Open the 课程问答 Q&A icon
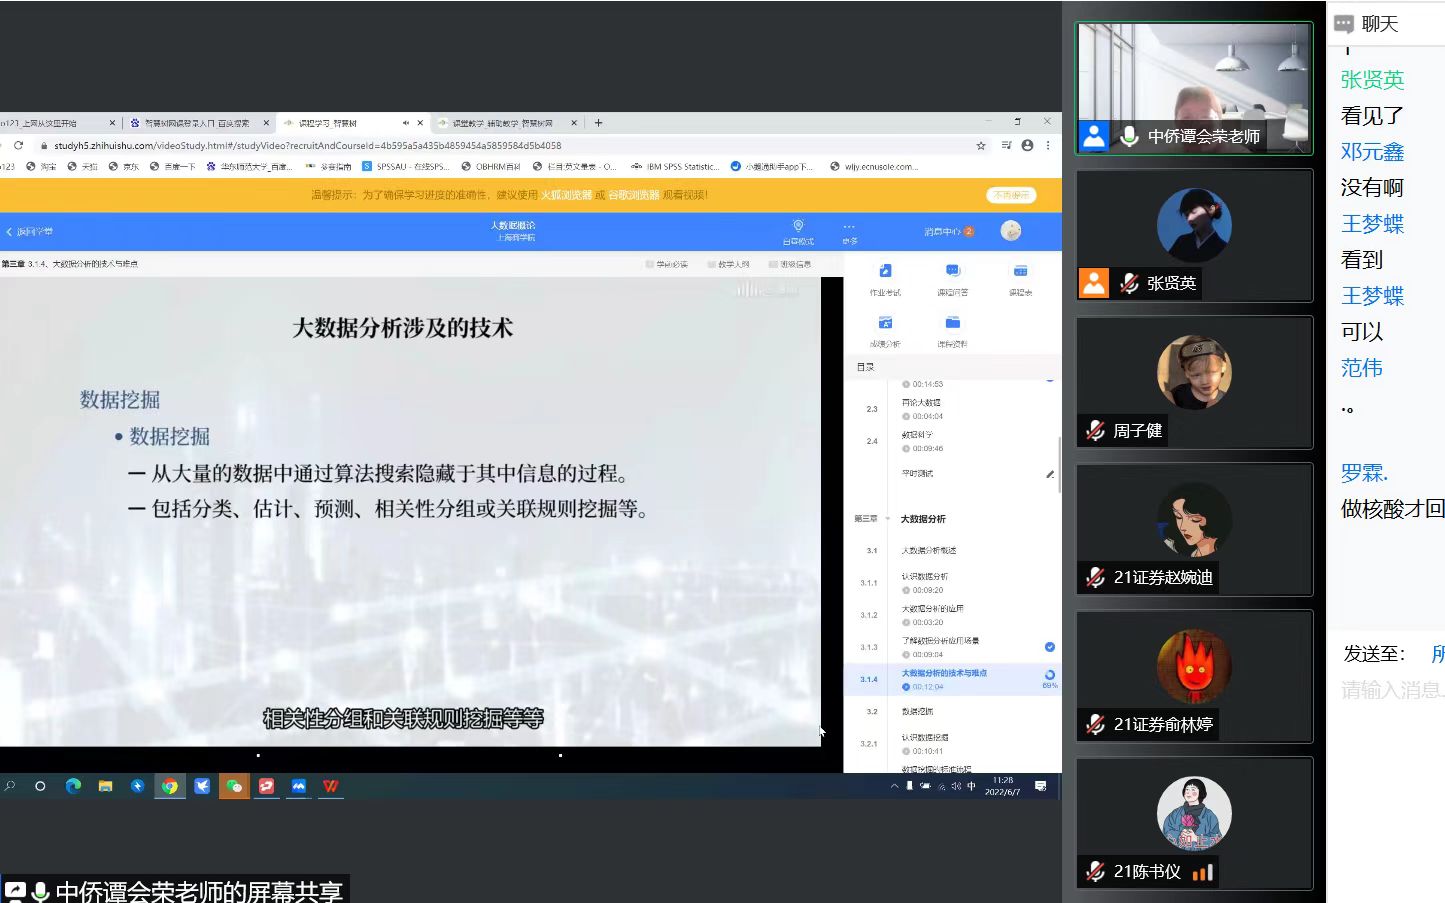 952,272
